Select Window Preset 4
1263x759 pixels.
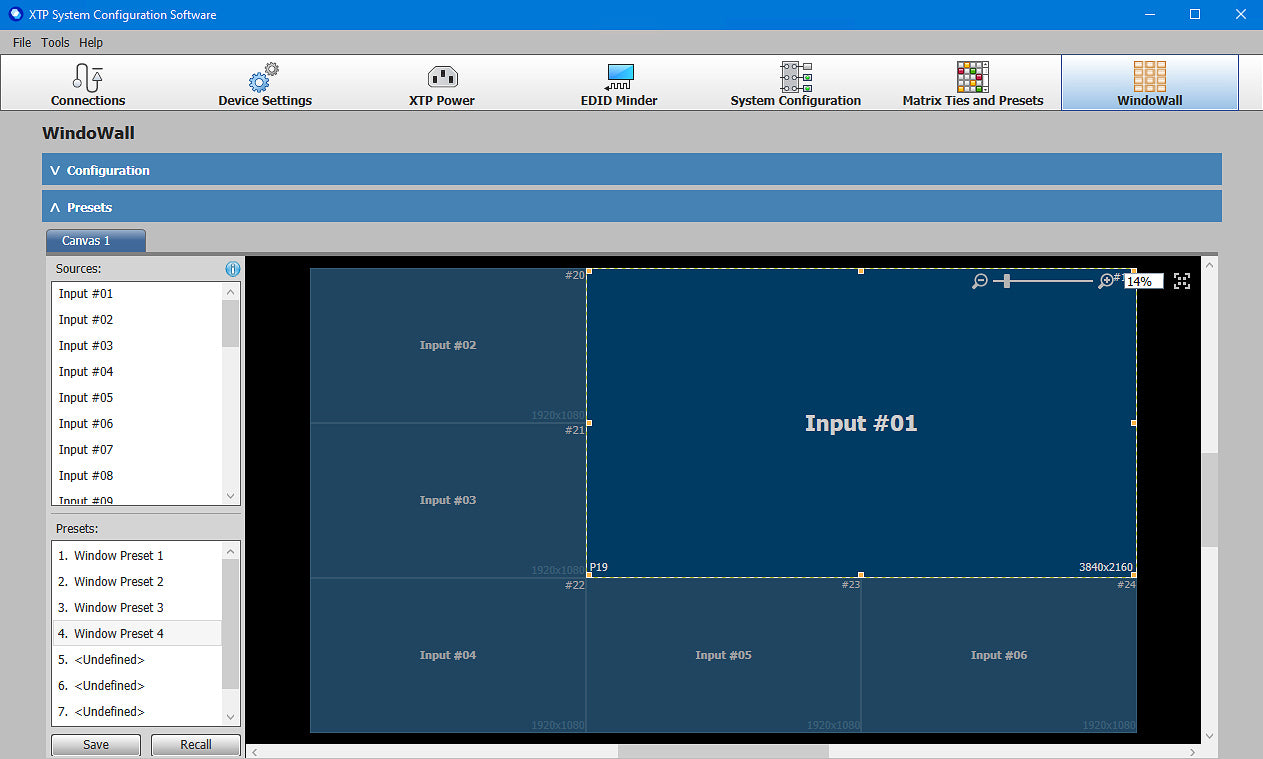click(137, 634)
